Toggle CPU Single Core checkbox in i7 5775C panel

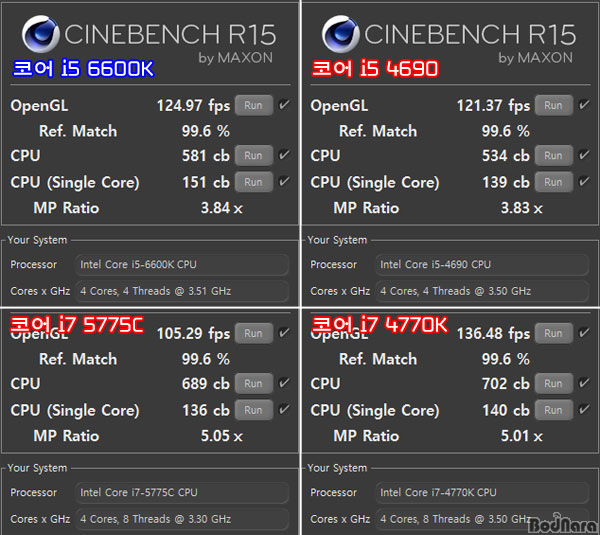point(284,409)
